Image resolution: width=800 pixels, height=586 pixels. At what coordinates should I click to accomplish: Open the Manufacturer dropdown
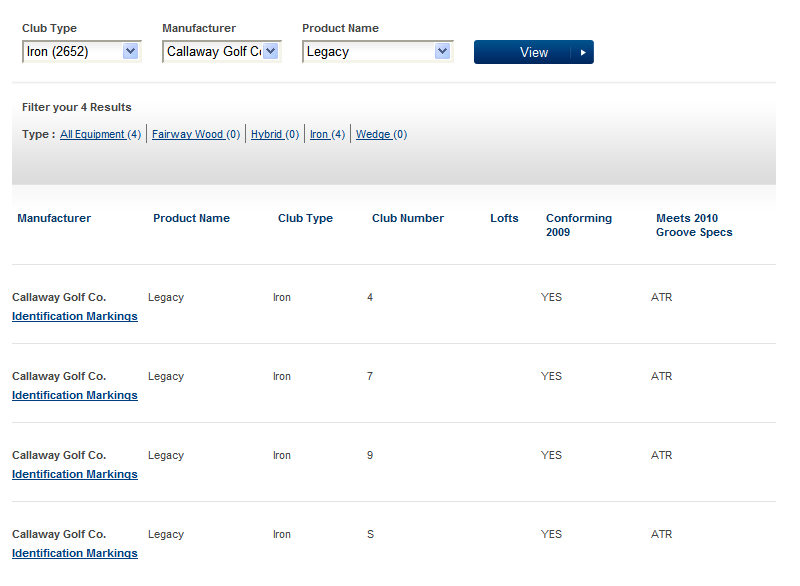point(221,52)
